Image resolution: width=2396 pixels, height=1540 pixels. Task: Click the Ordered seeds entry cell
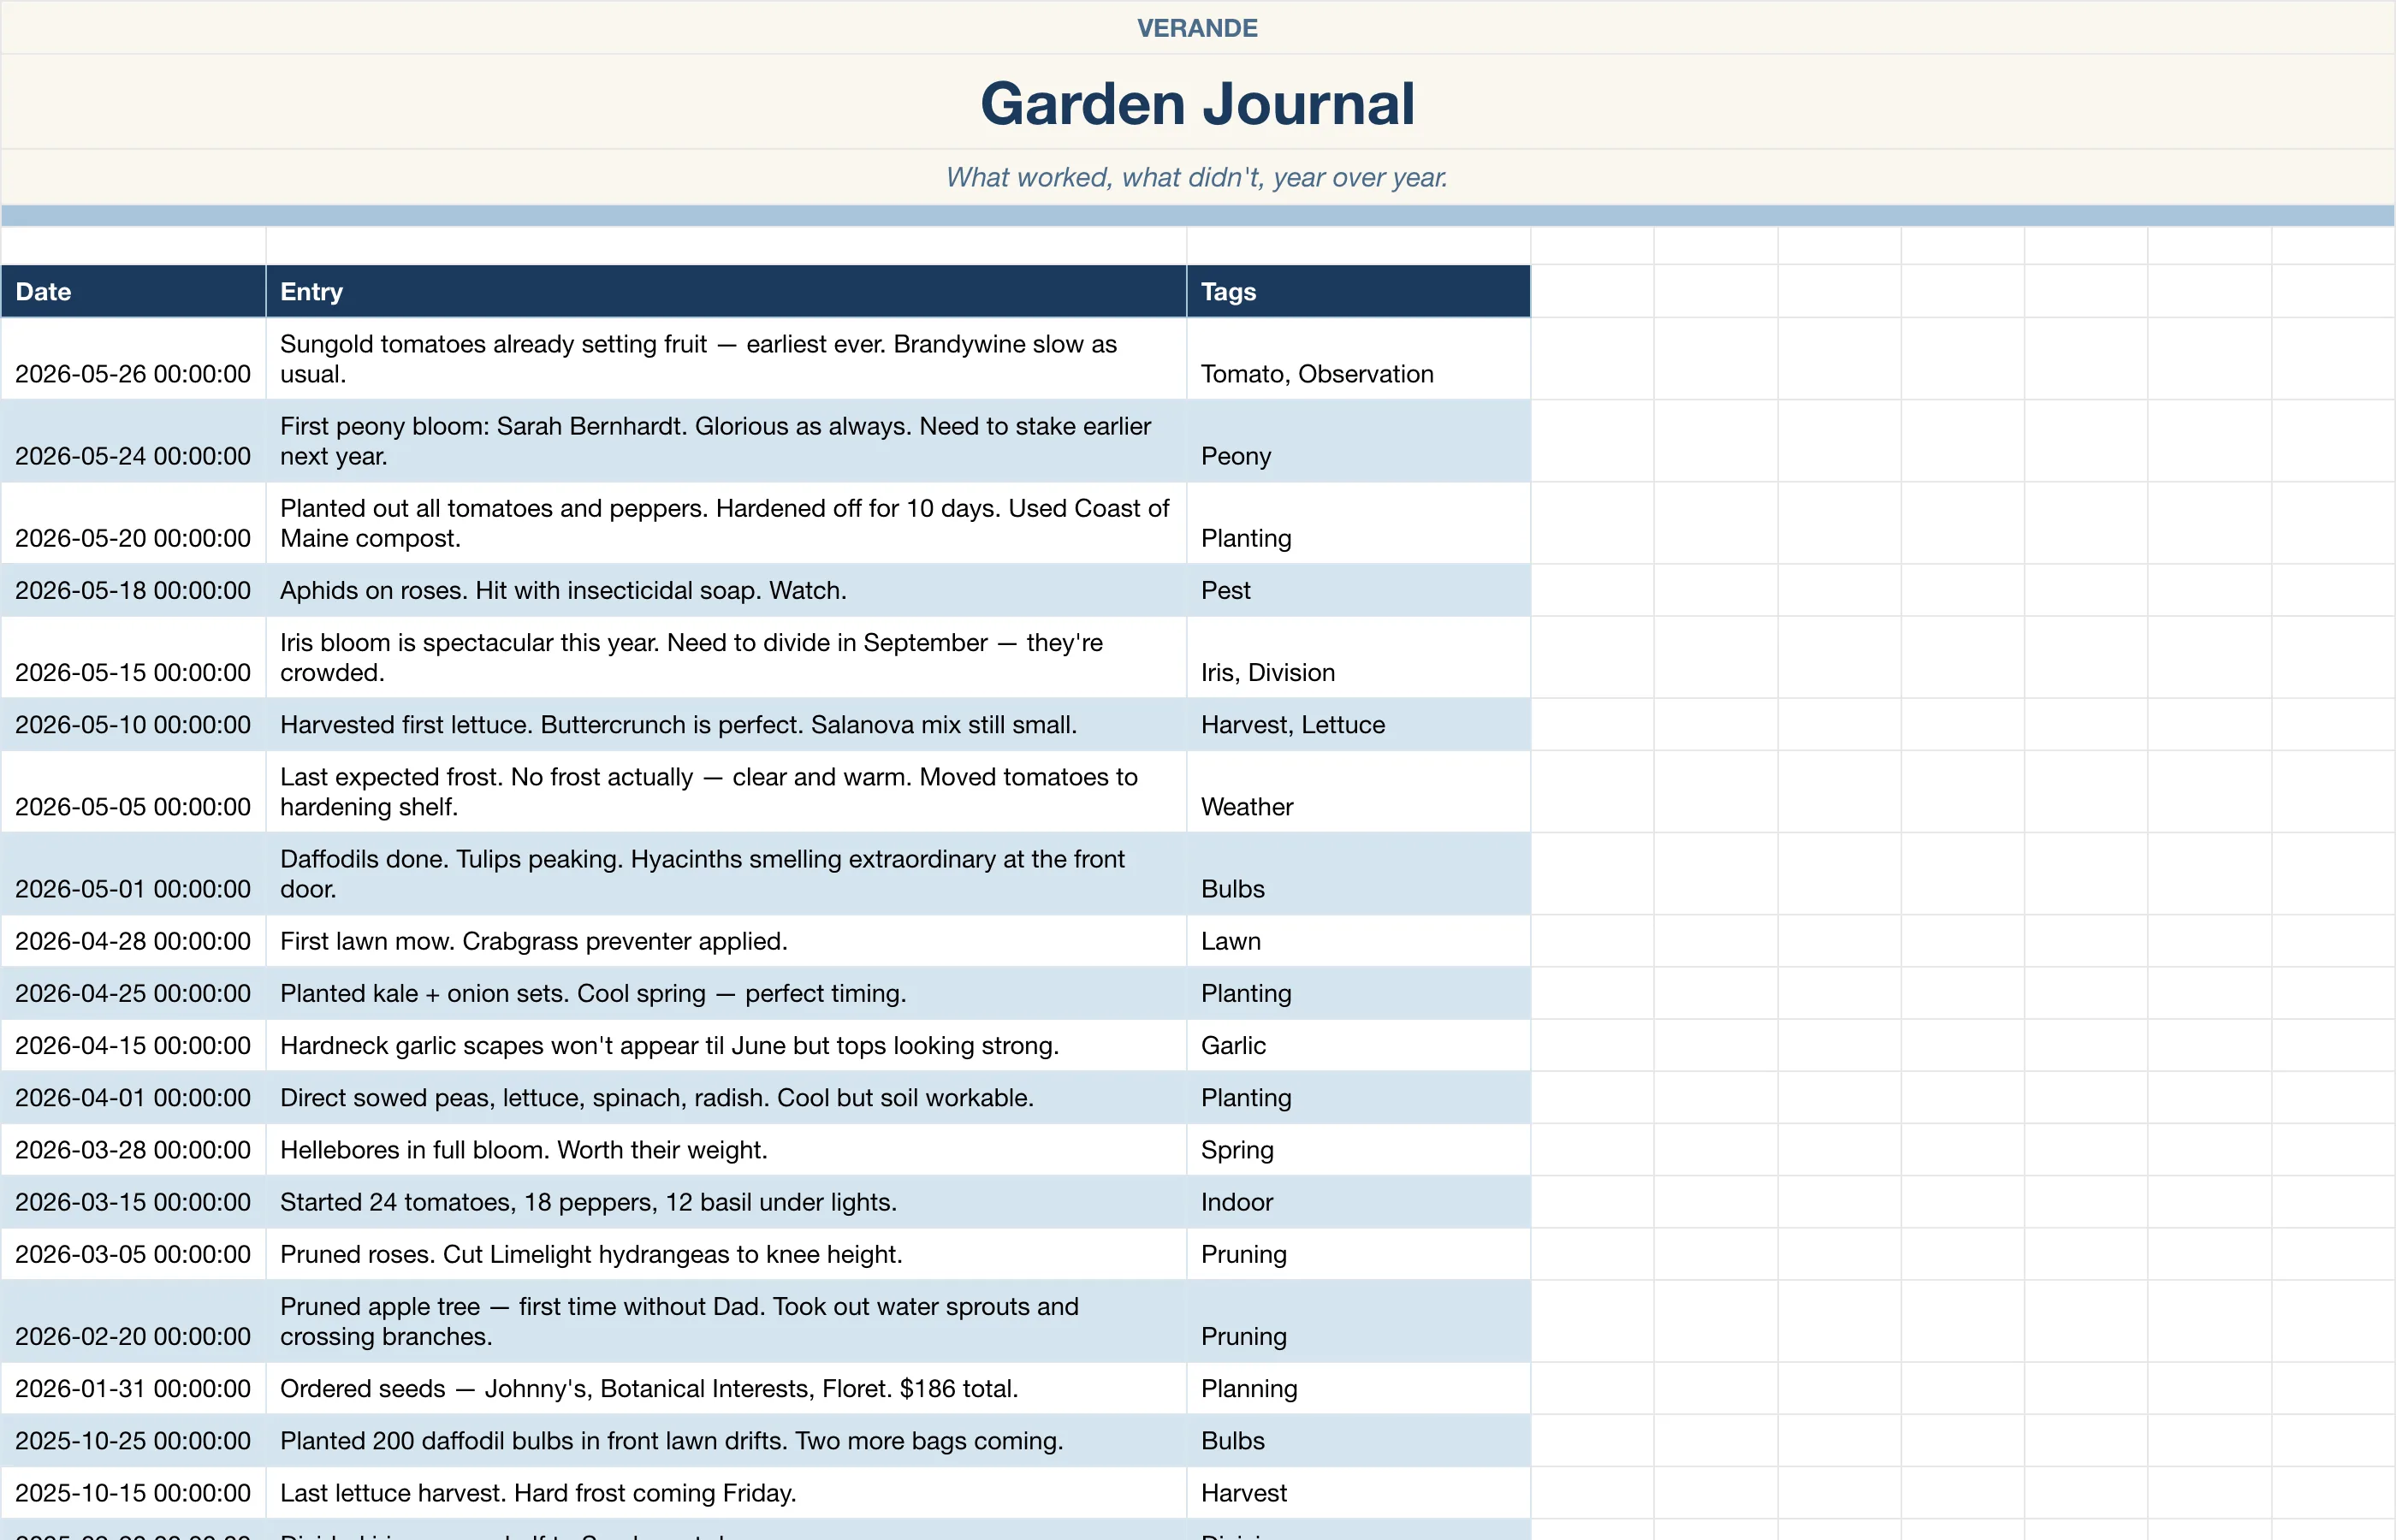click(x=726, y=1388)
